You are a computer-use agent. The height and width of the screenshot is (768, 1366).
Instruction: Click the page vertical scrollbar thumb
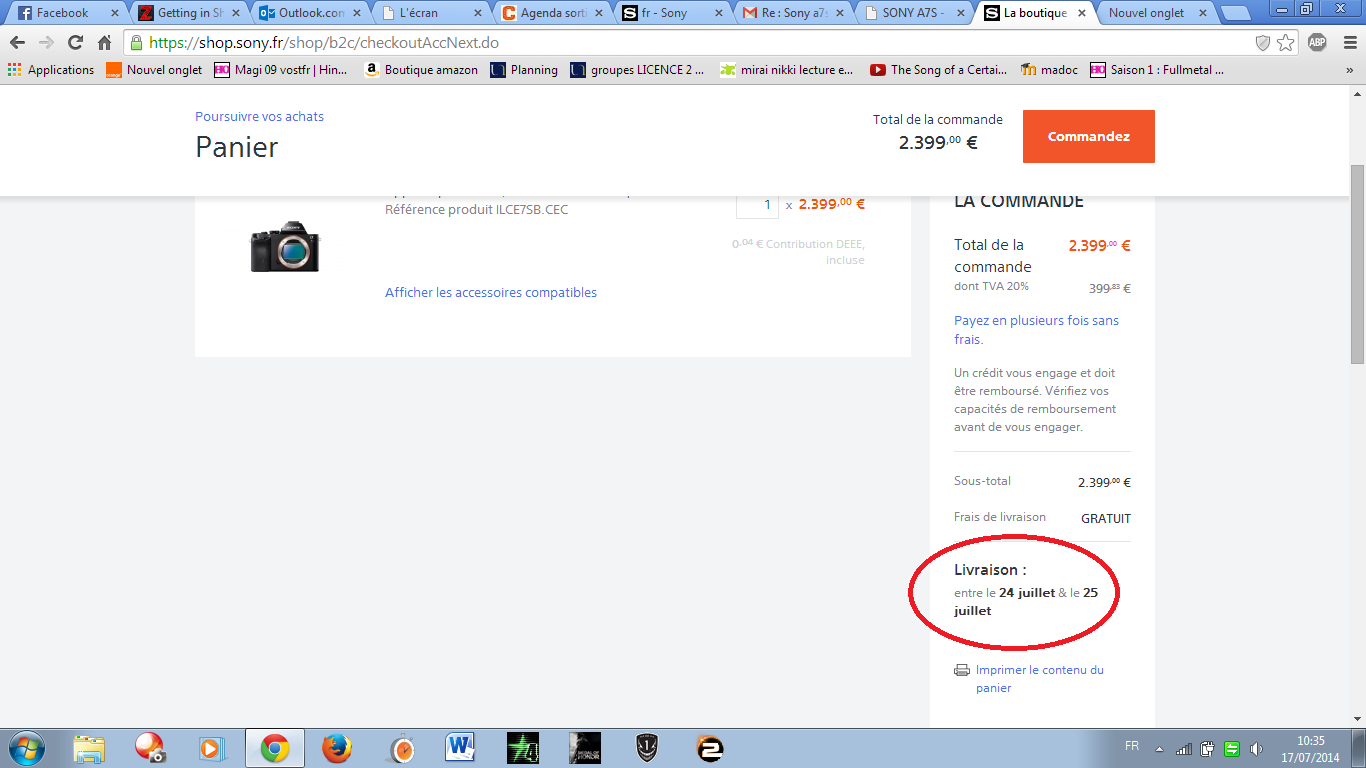(1357, 262)
